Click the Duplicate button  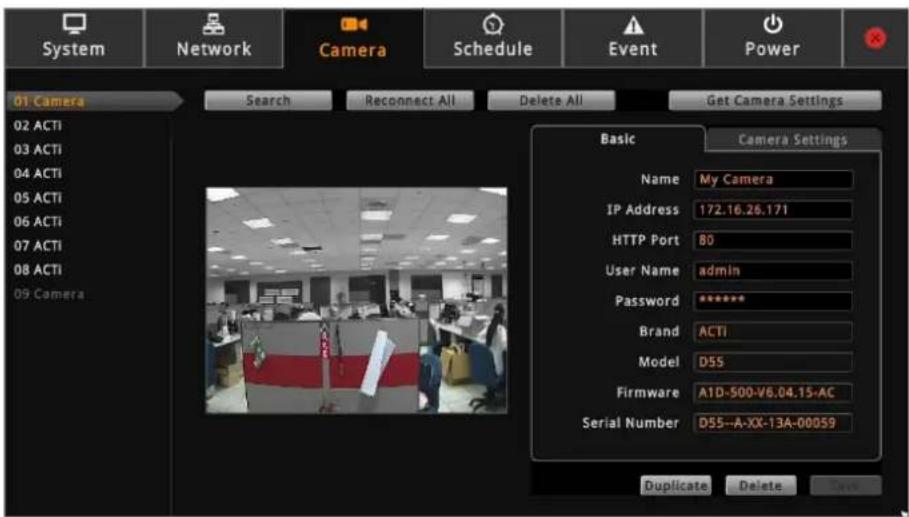pos(675,486)
